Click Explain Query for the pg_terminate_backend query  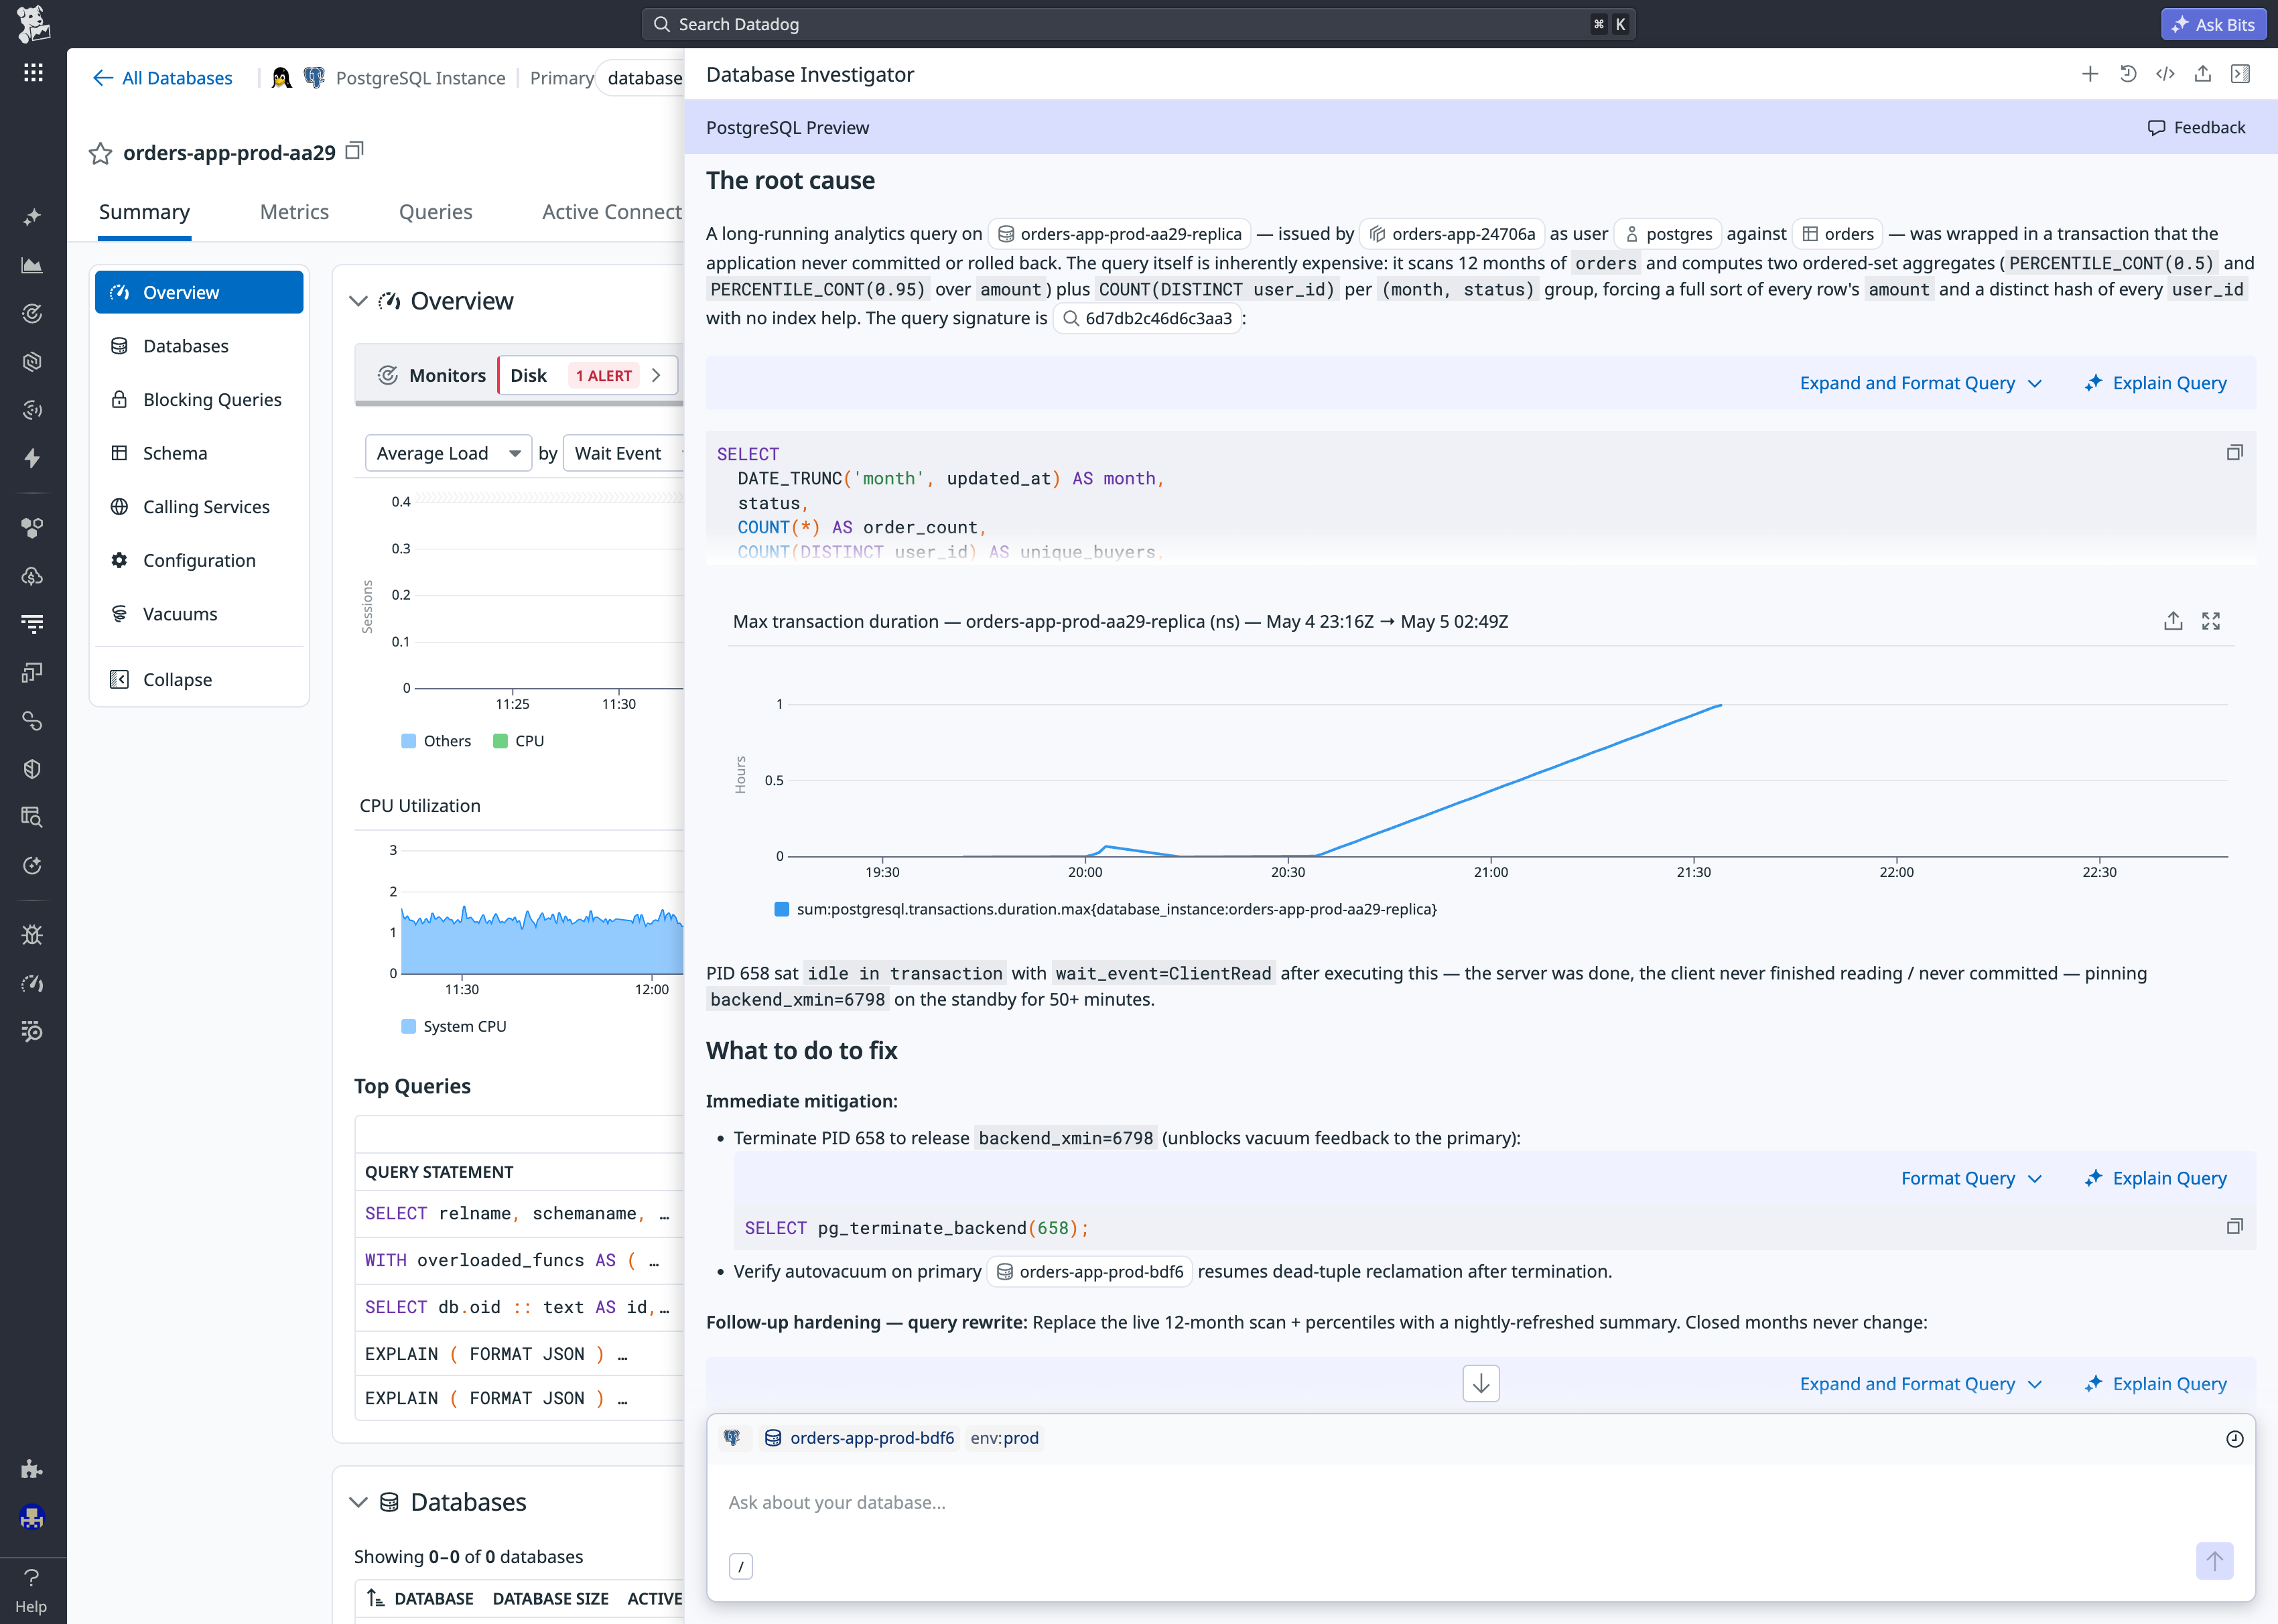coord(2155,1178)
